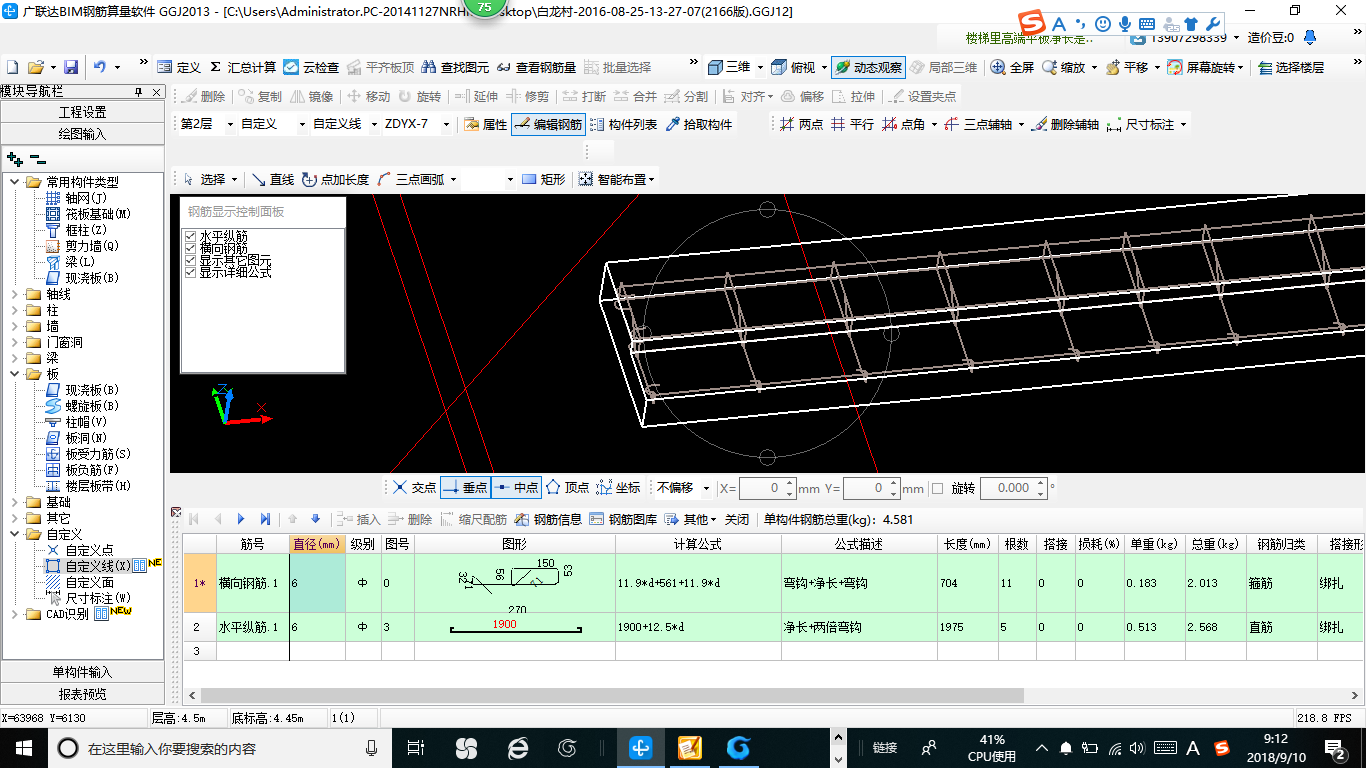Open 钢筋图库 rebar library

(x=623, y=519)
